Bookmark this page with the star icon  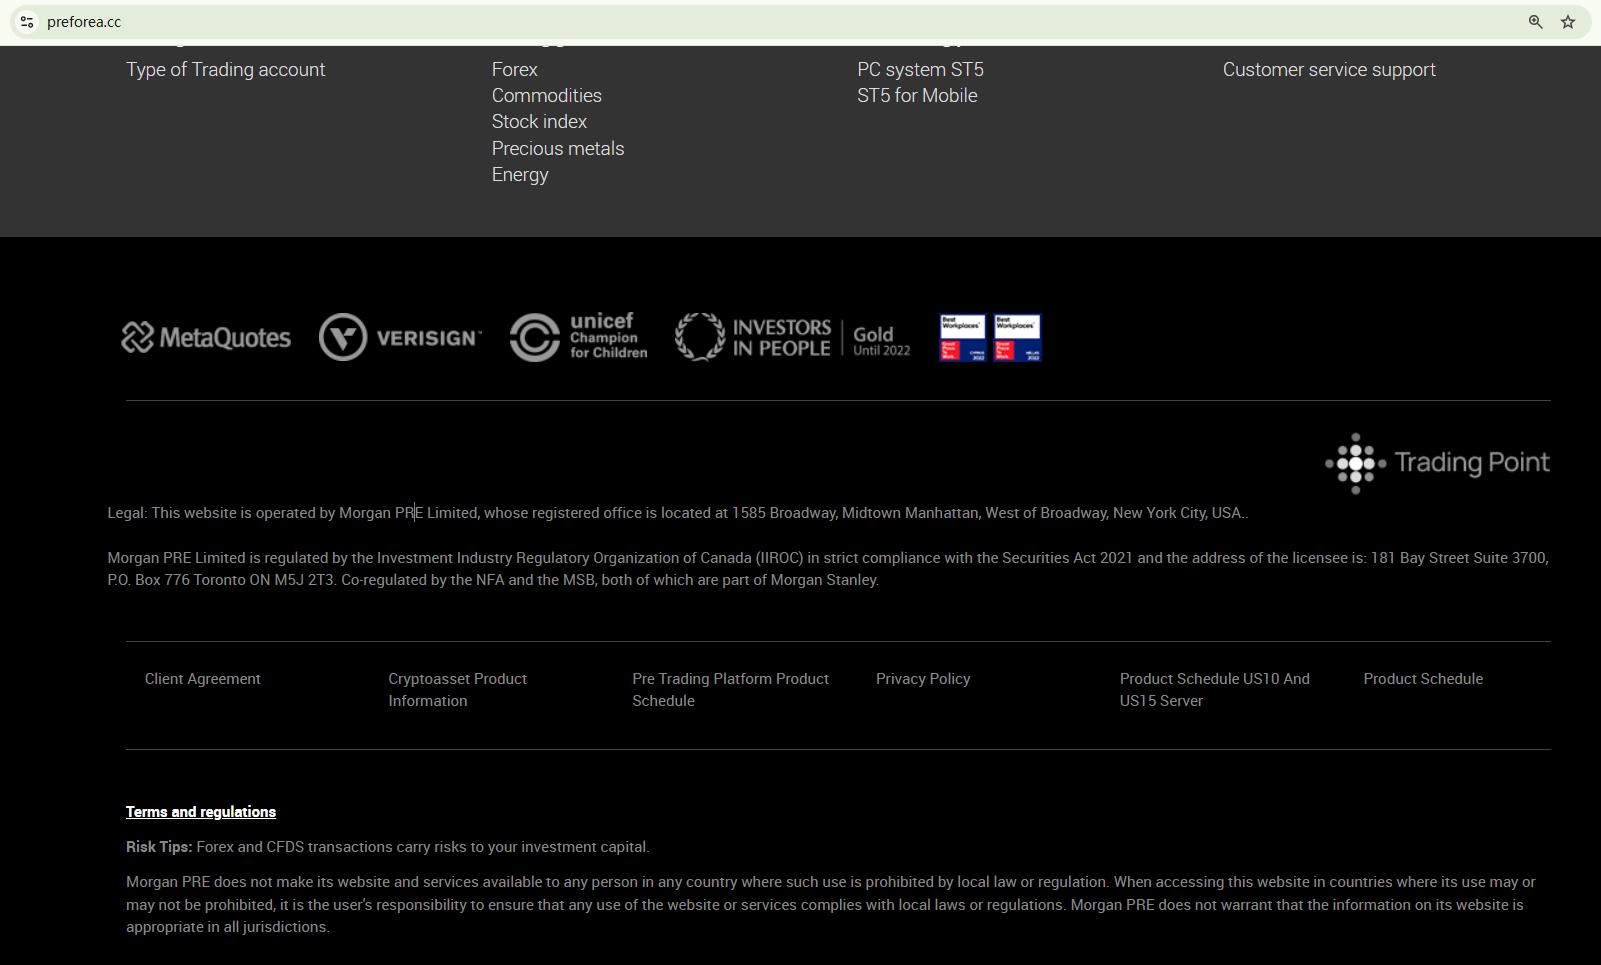1568,22
